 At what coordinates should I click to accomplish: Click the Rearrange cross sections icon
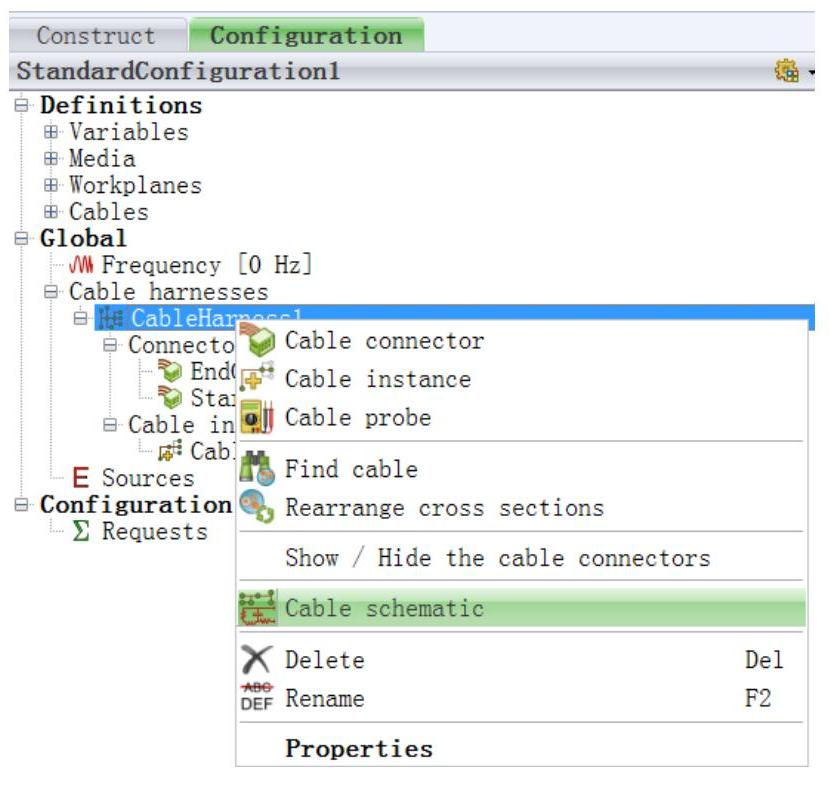(x=257, y=506)
